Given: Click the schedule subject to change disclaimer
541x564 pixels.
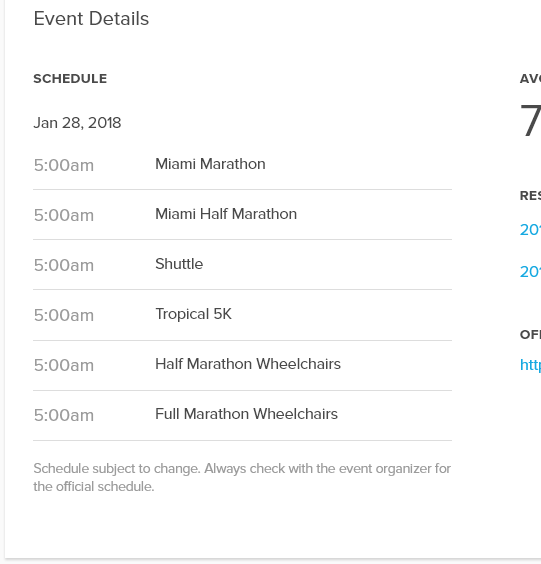Looking at the screenshot, I should [x=242, y=477].
